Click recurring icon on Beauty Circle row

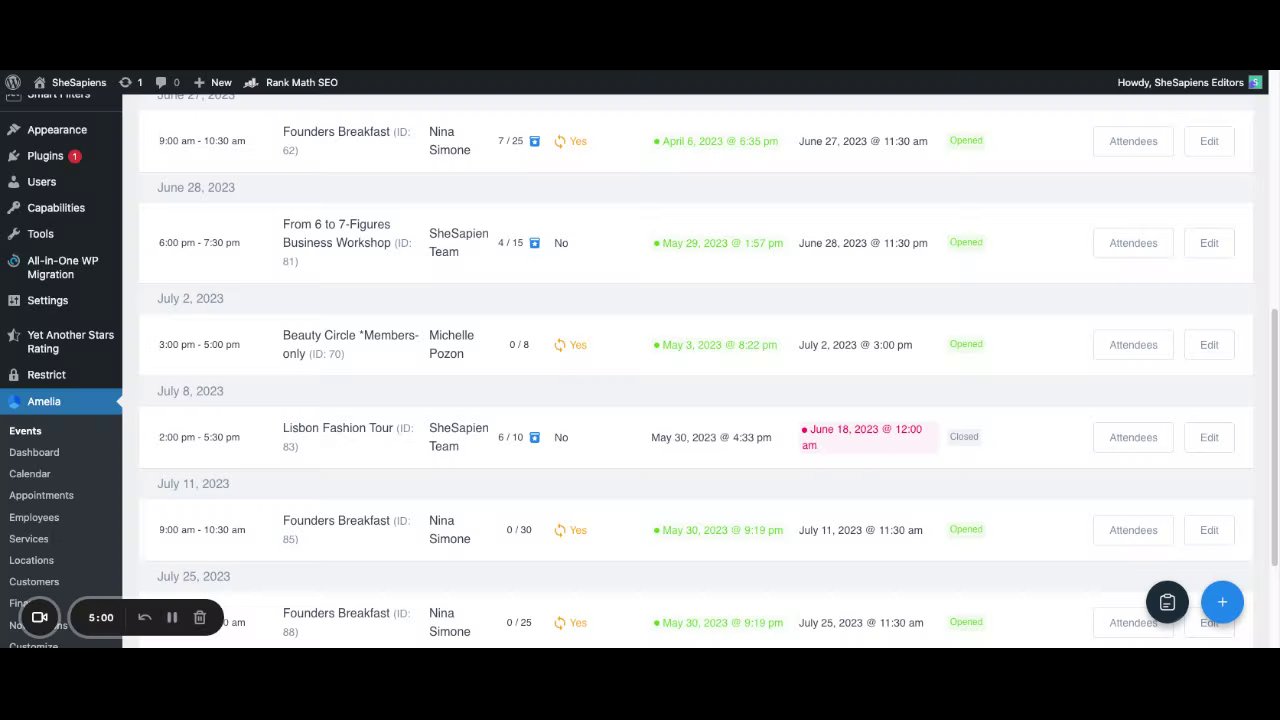click(x=560, y=345)
